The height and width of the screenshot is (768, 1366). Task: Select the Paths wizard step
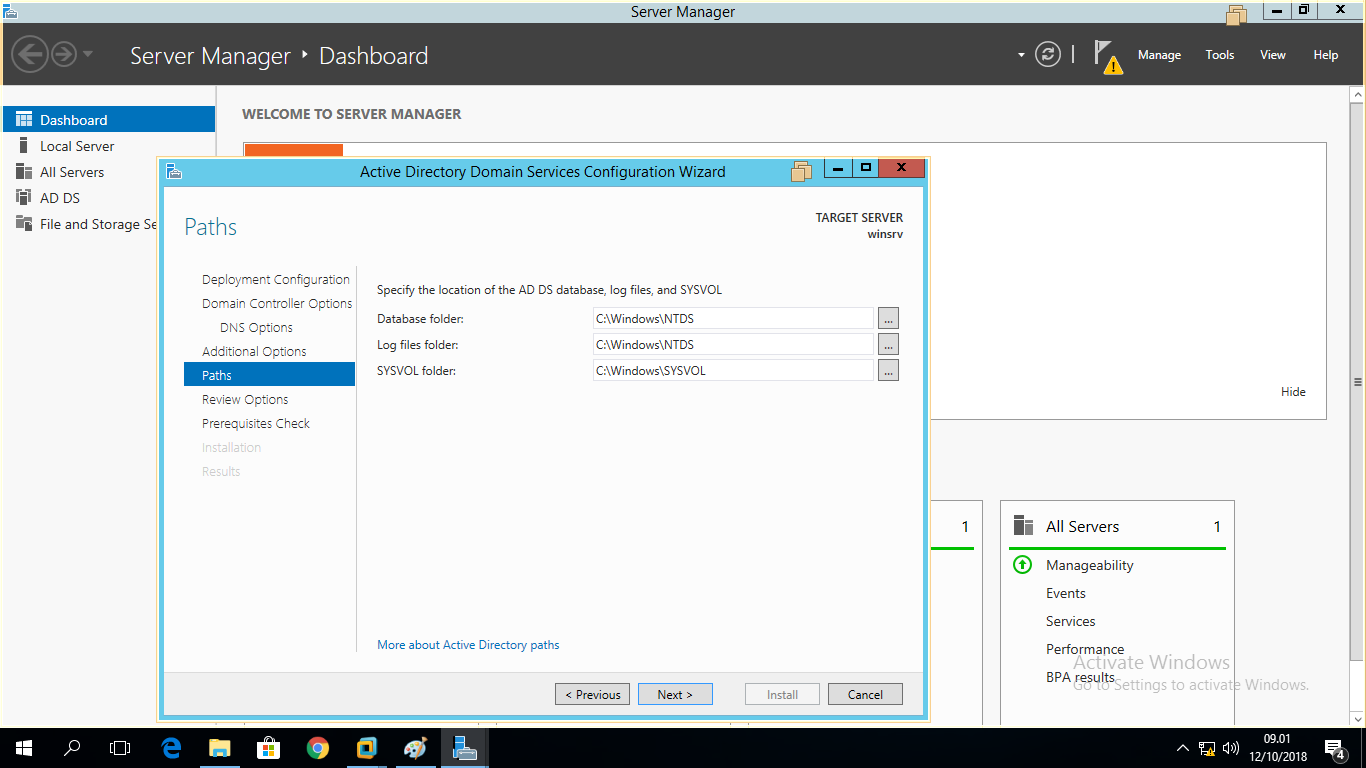pos(270,375)
